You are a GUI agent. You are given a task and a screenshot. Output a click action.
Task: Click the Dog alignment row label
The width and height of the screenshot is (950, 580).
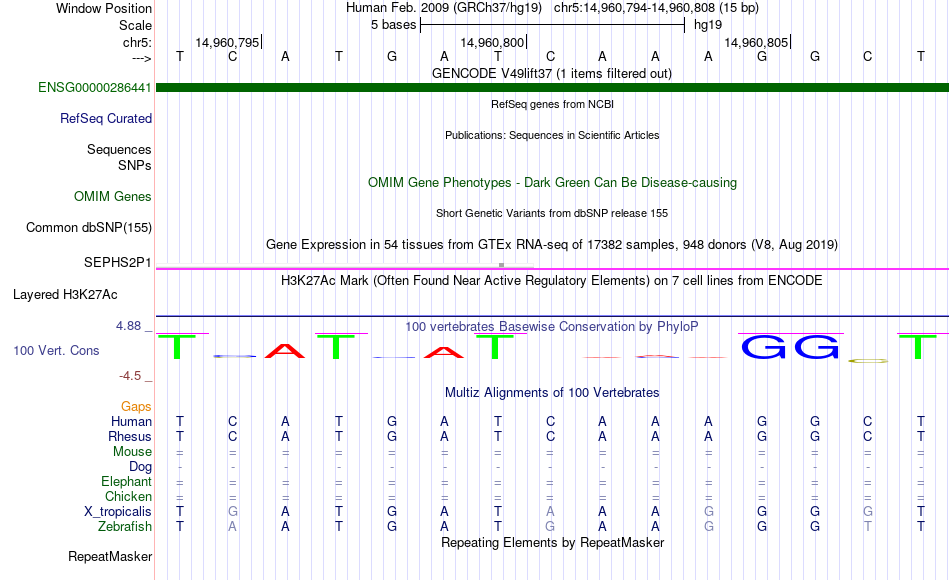[x=140, y=467]
